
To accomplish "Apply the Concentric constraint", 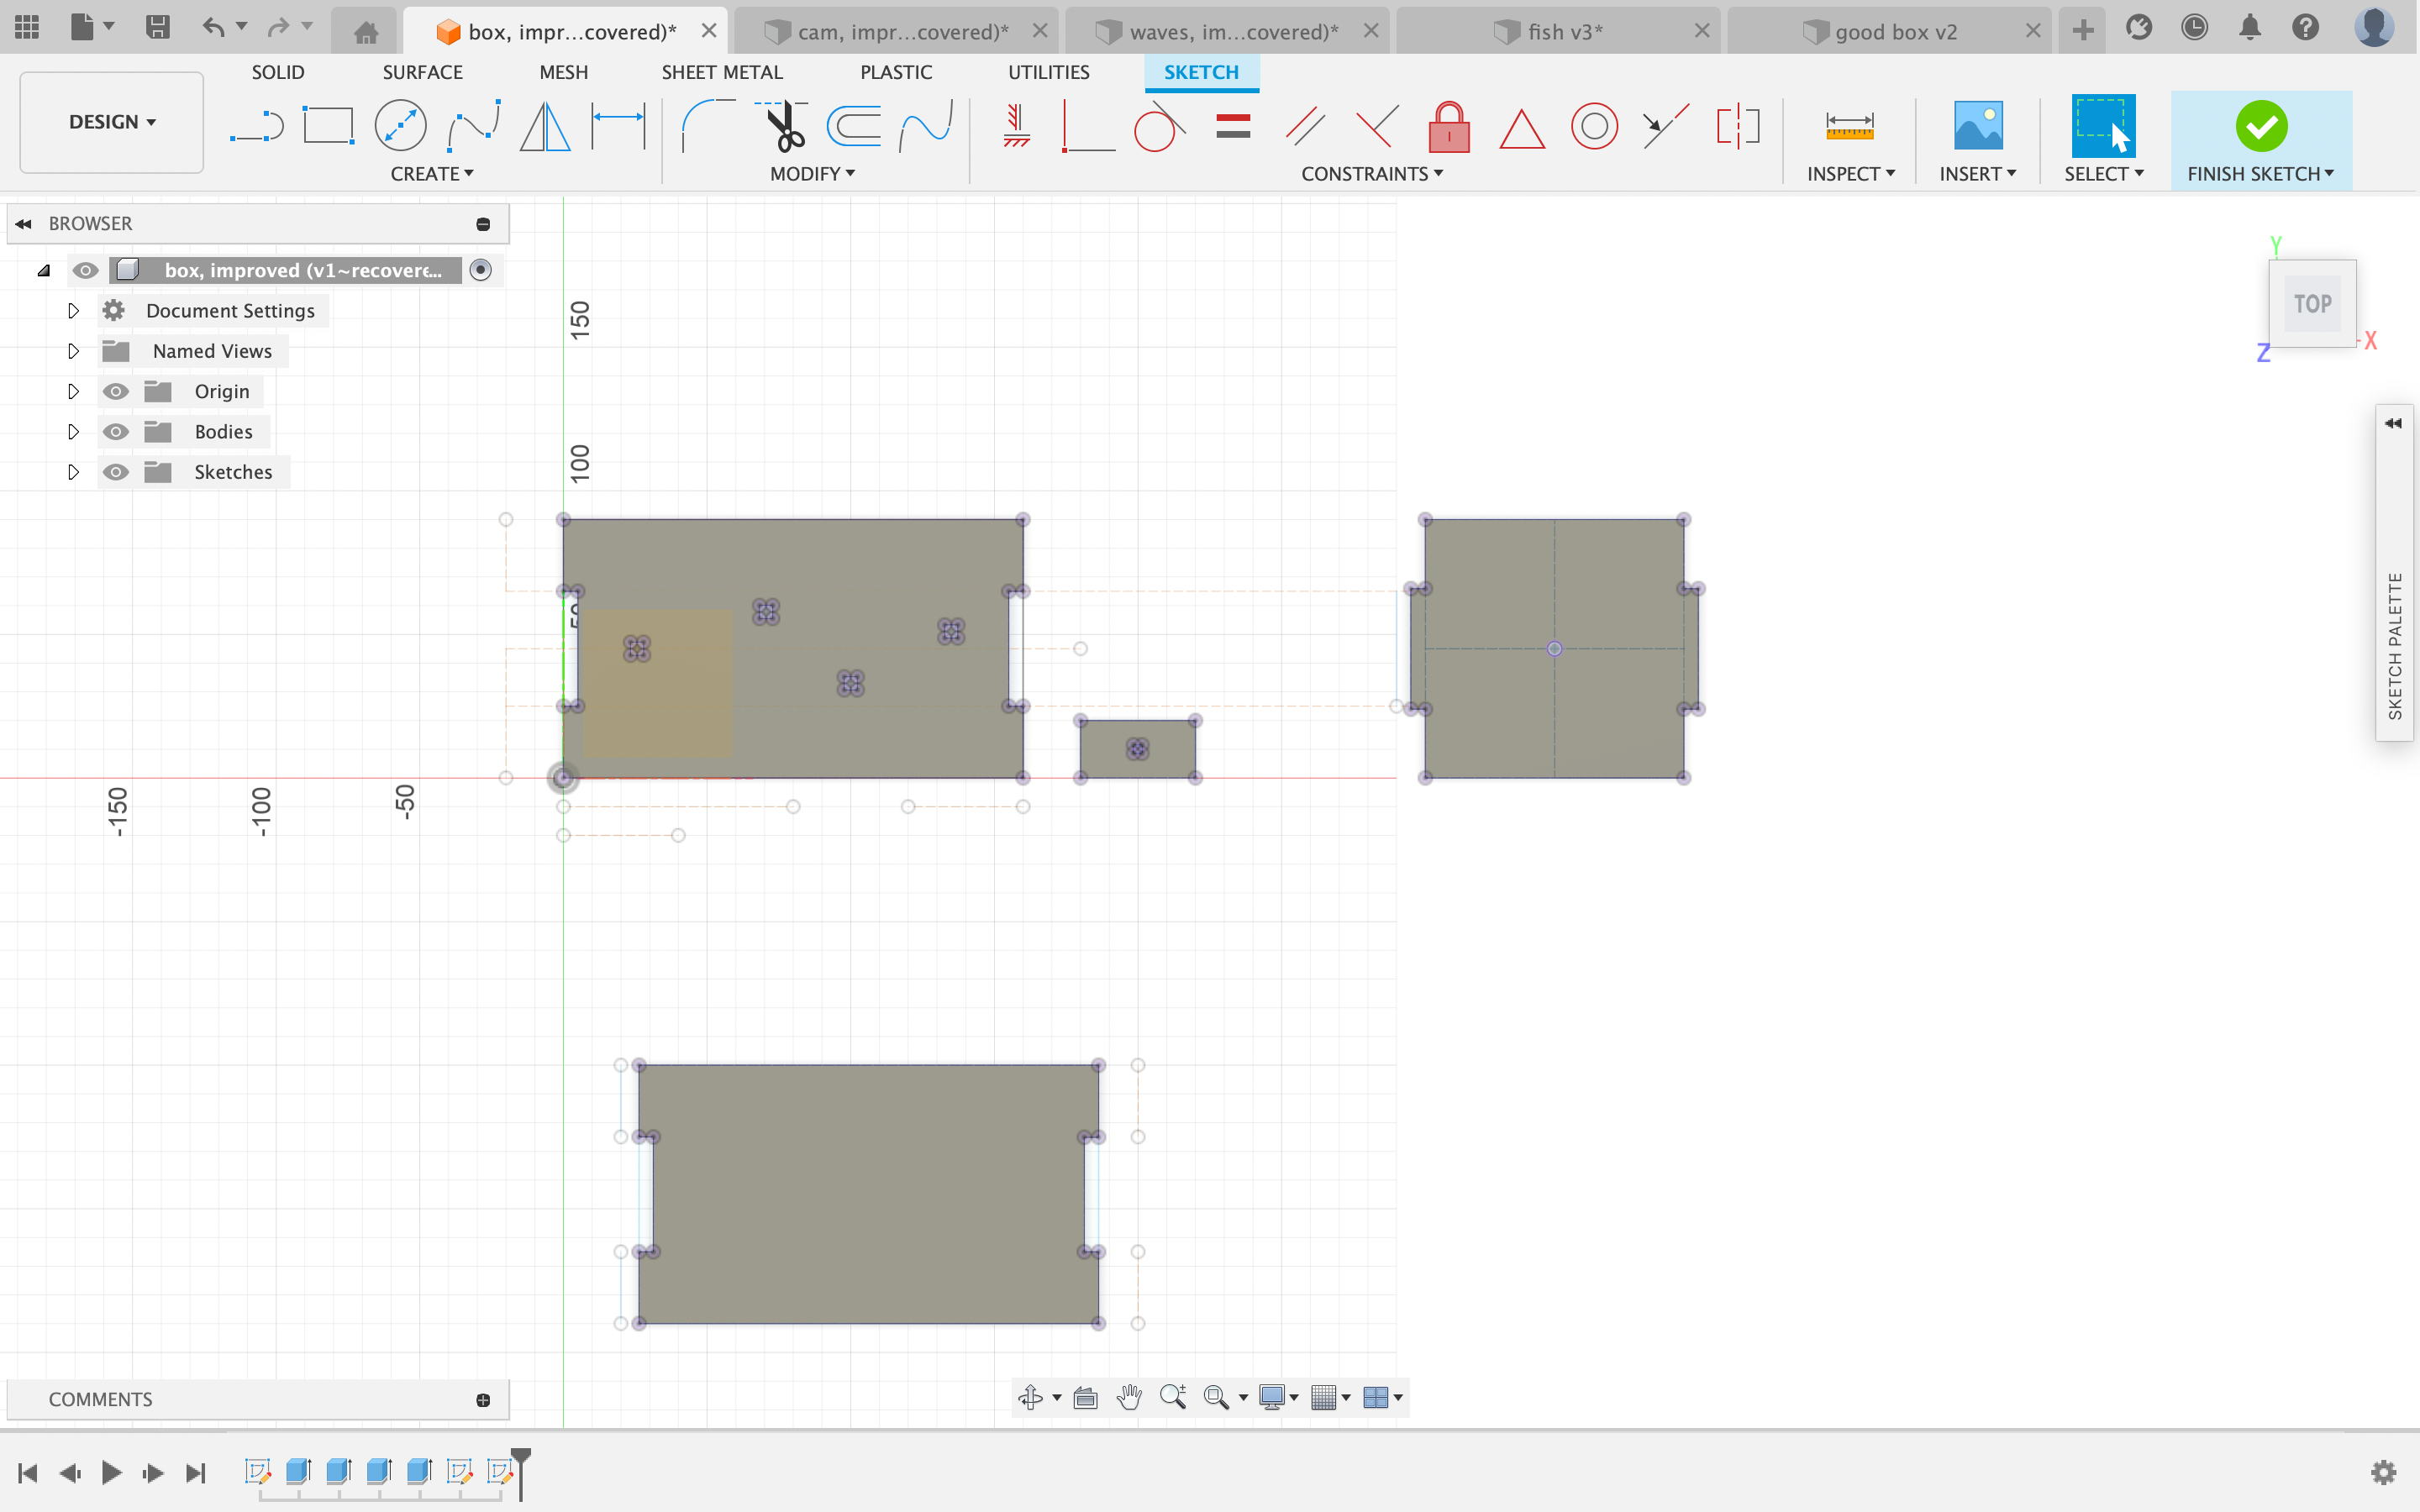I will click(1594, 127).
